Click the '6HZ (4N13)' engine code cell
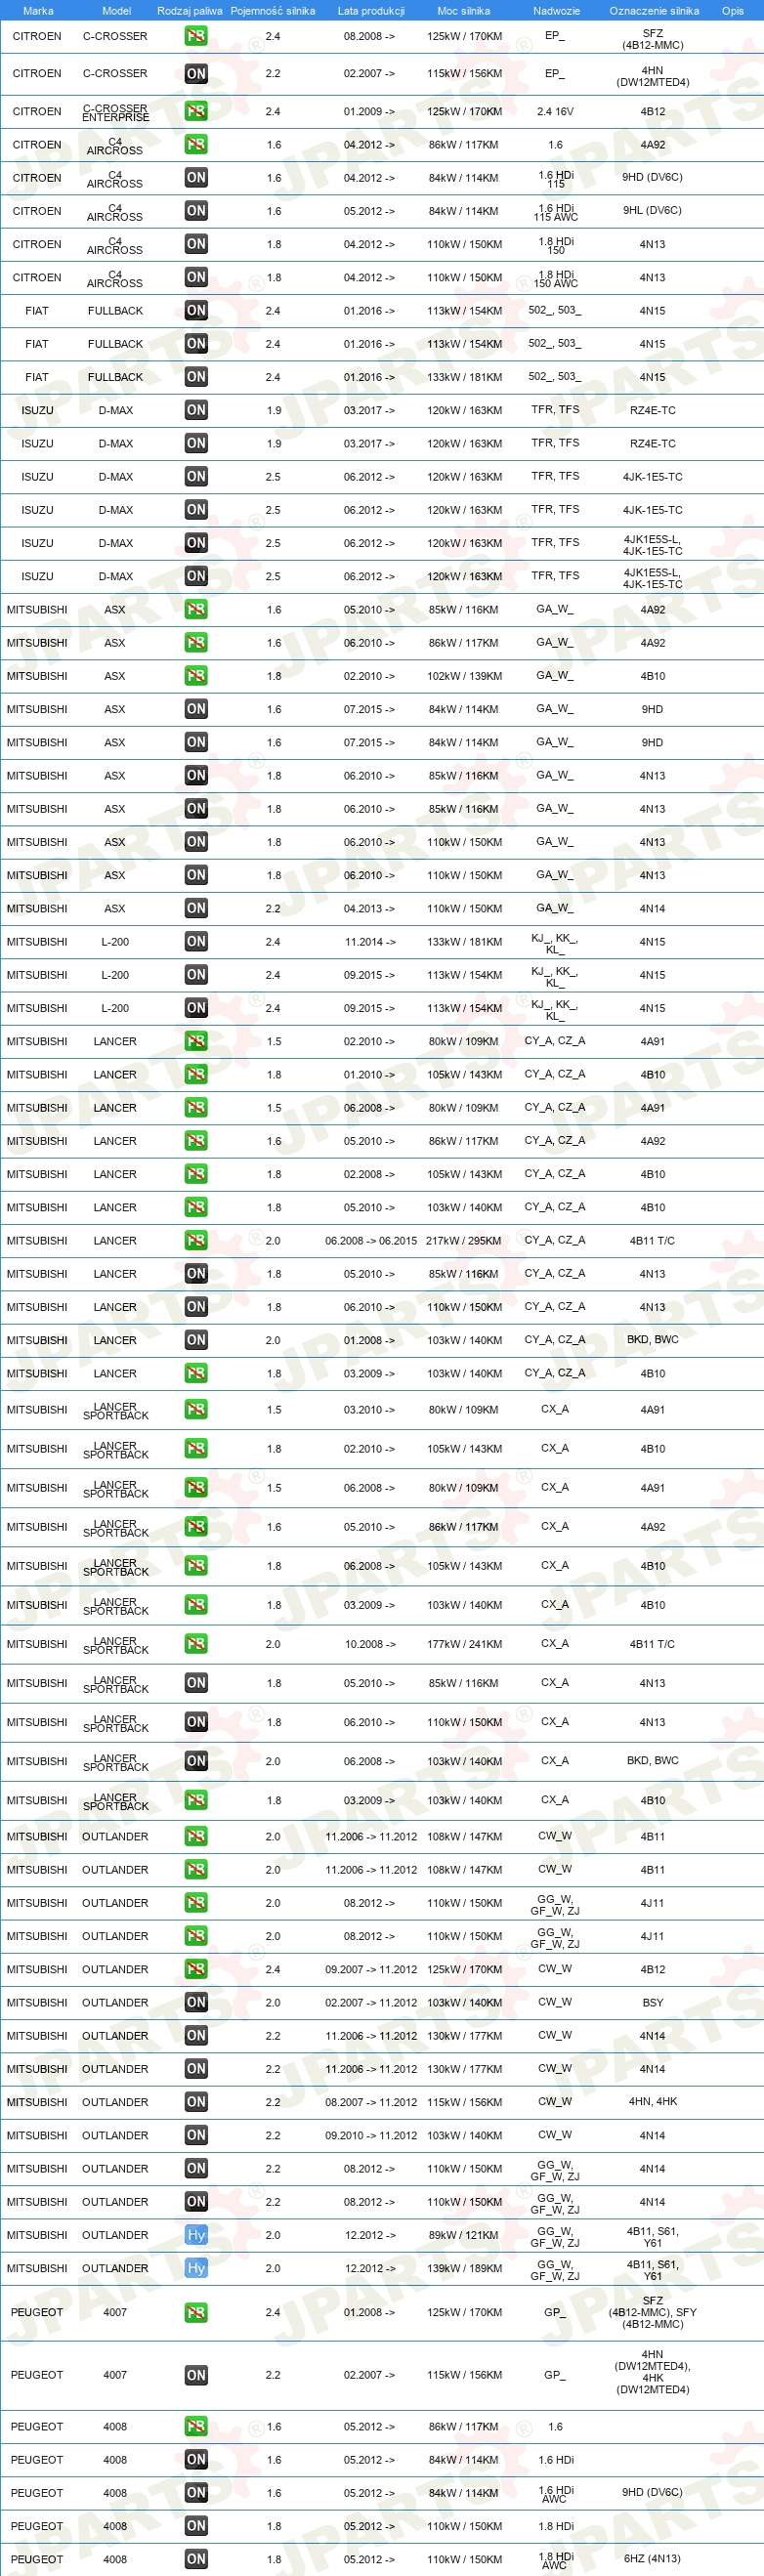This screenshot has height=2576, width=764. [x=653, y=2559]
